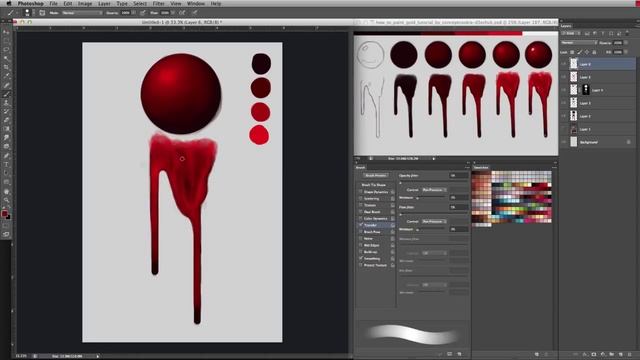Screen dimensions: 640x360
Task: Select the Quick Selection tool
Action: [6, 58]
